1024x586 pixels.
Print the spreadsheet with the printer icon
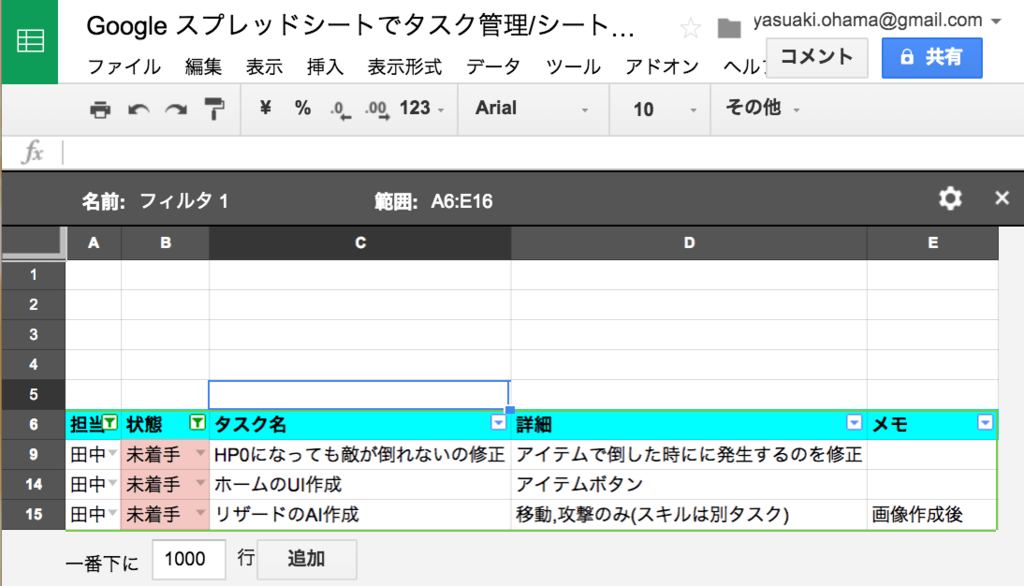[x=100, y=109]
